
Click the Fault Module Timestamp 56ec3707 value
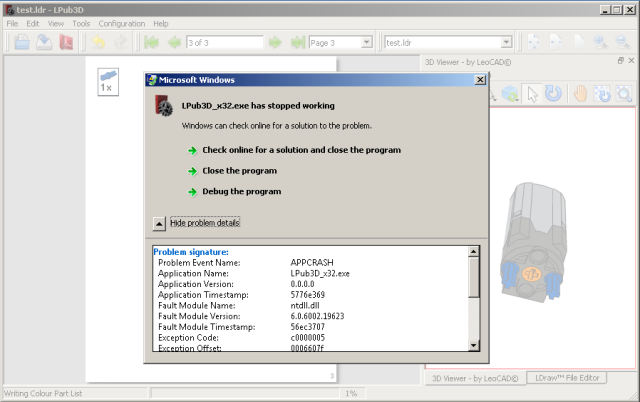tap(307, 327)
